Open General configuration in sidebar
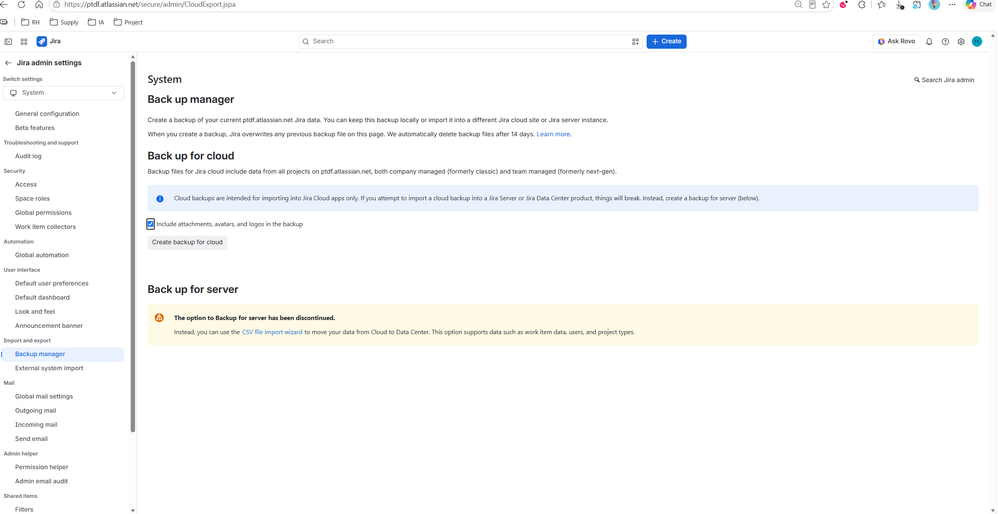Image resolution: width=998 pixels, height=514 pixels. tap(47, 114)
